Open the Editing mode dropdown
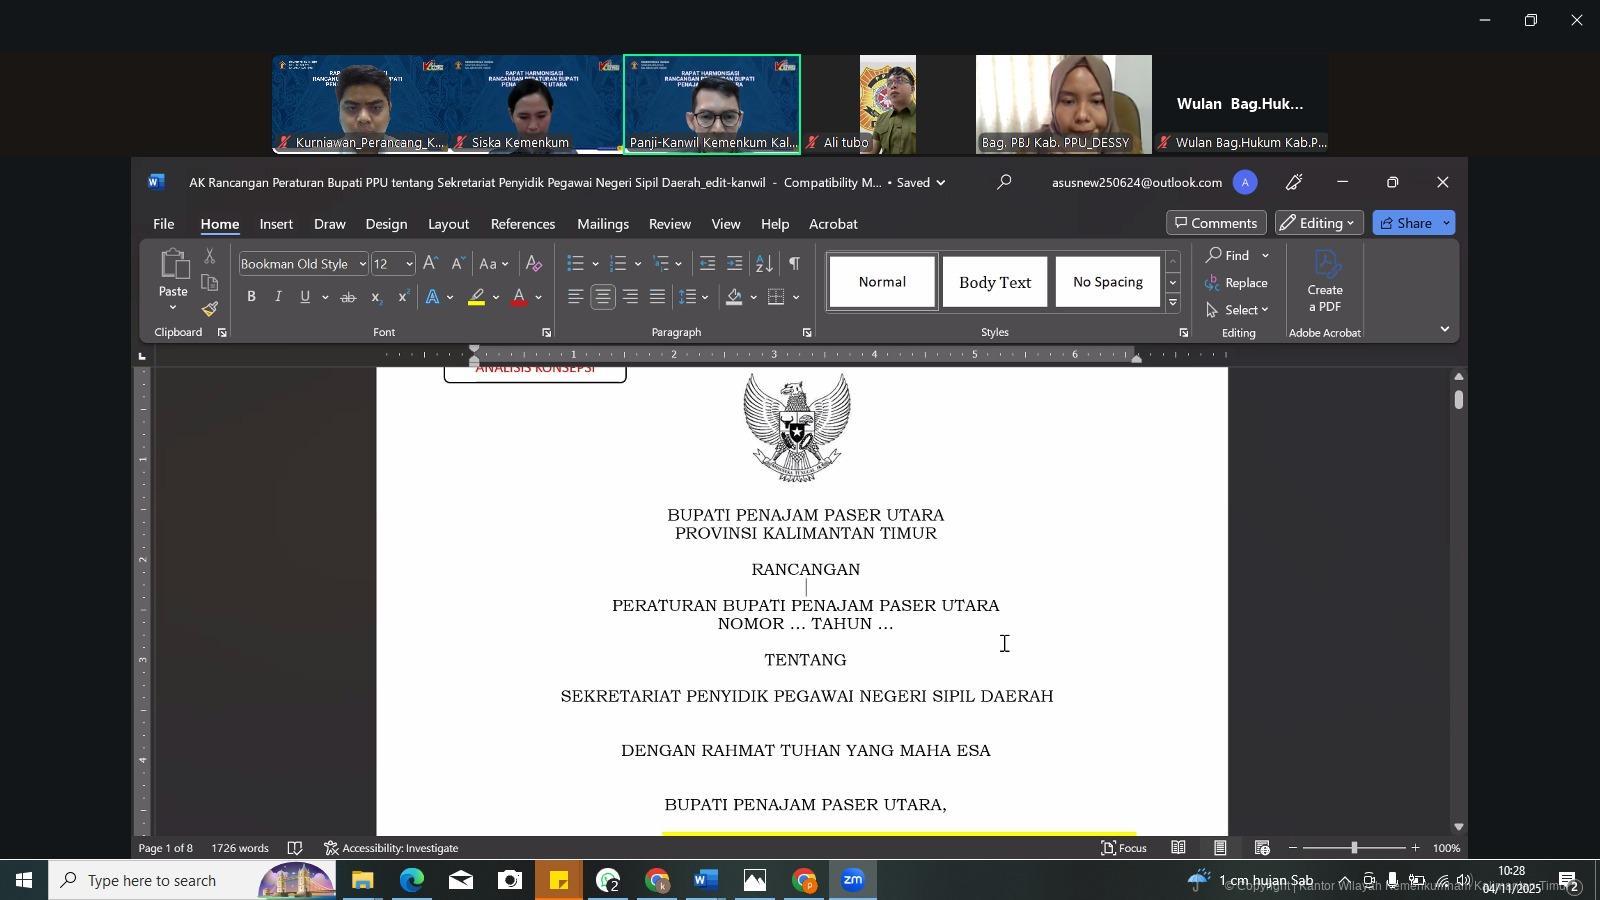 click(x=1319, y=223)
